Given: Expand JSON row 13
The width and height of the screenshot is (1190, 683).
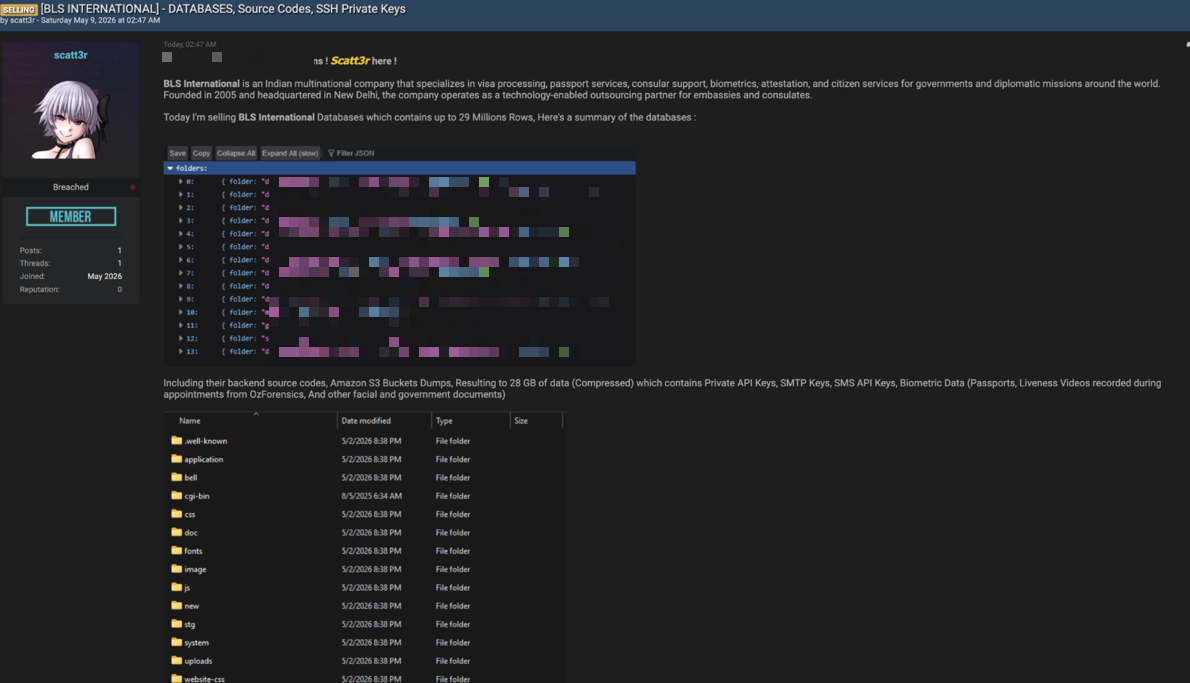Looking at the screenshot, I should point(181,351).
